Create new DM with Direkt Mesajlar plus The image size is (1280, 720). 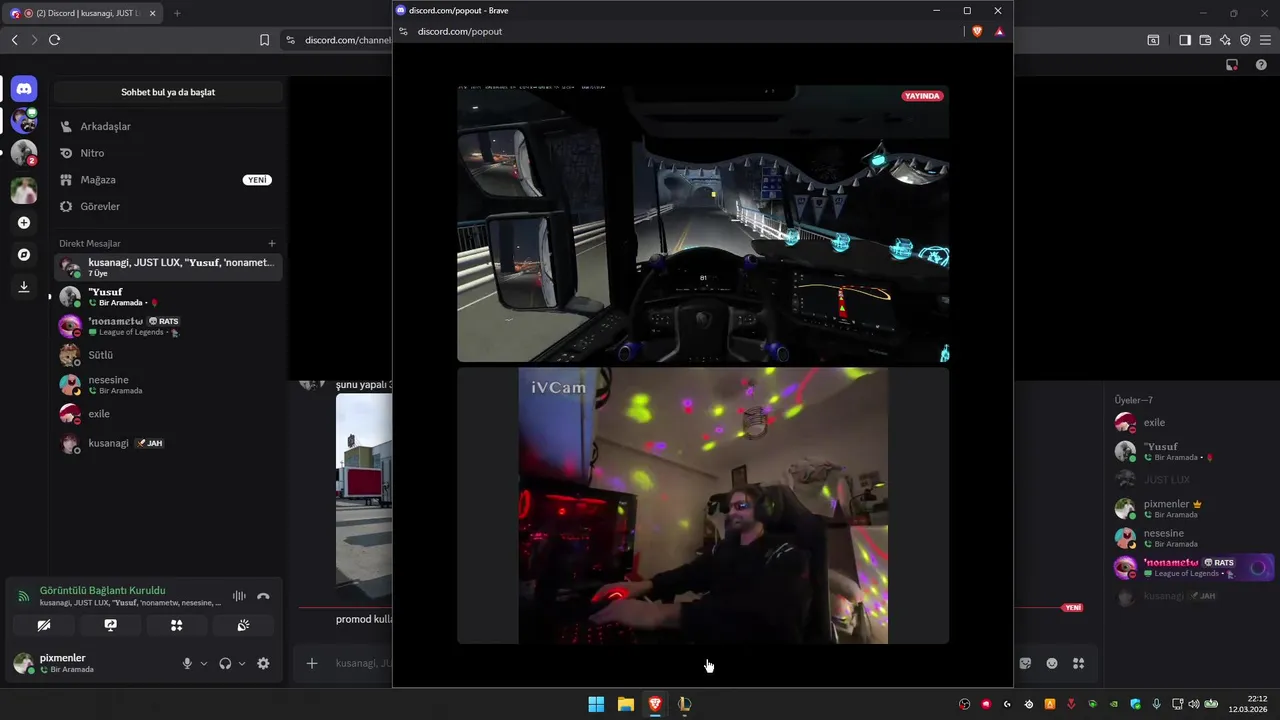tap(271, 243)
